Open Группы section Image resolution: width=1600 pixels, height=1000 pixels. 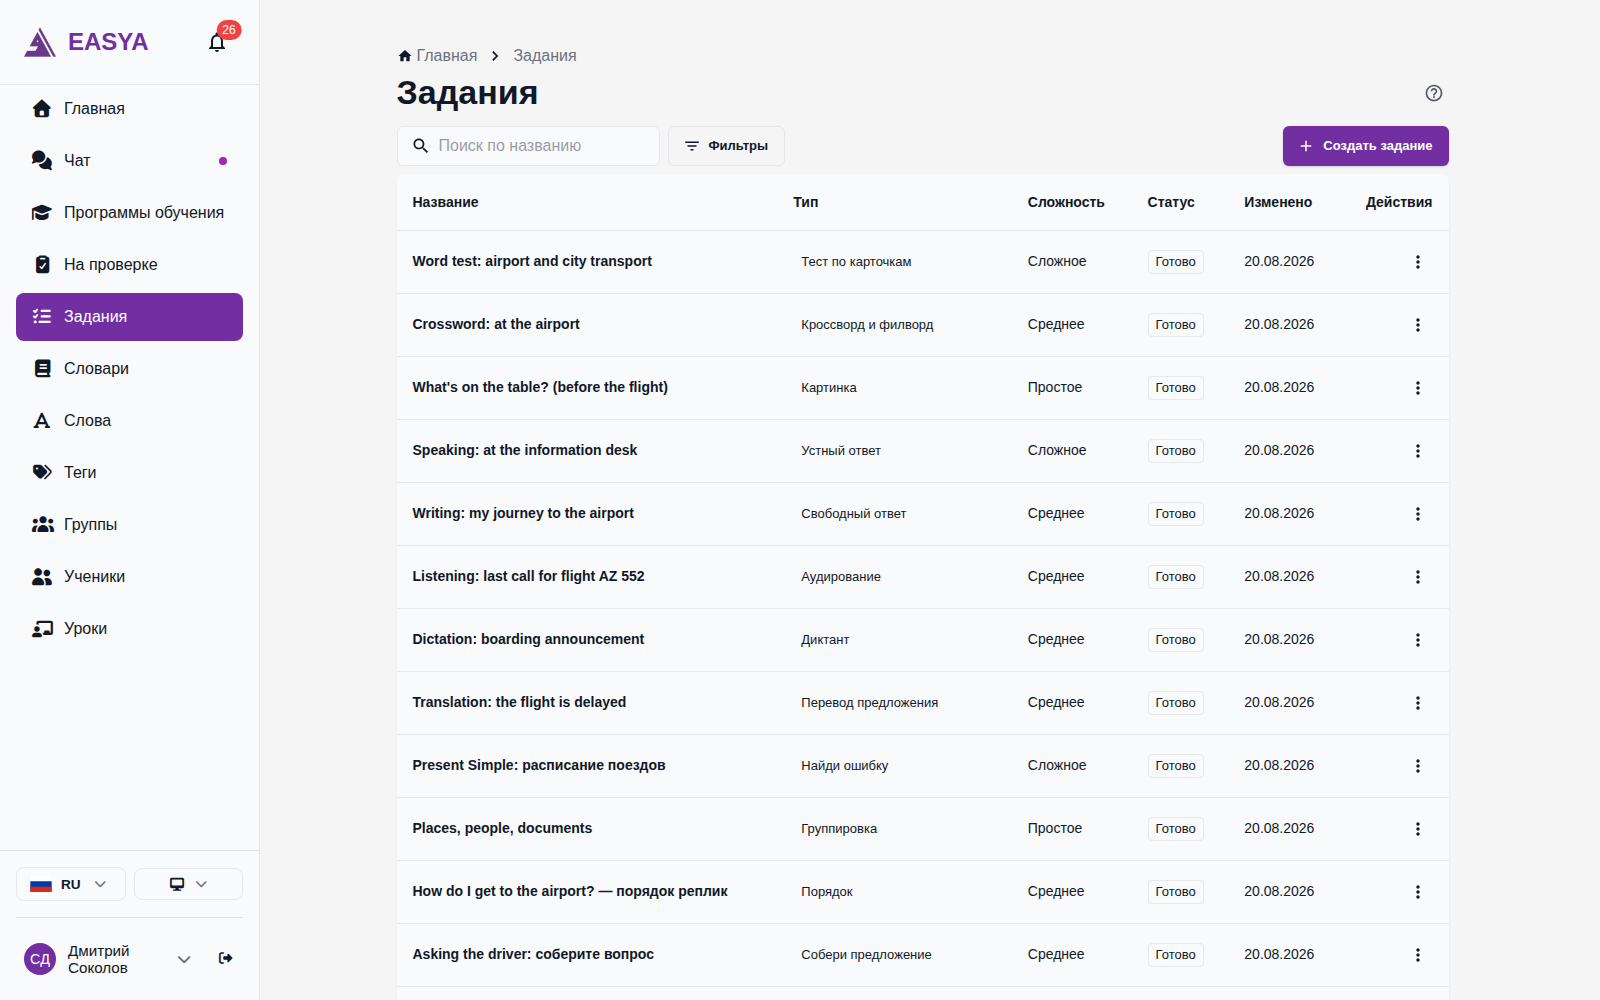129,525
